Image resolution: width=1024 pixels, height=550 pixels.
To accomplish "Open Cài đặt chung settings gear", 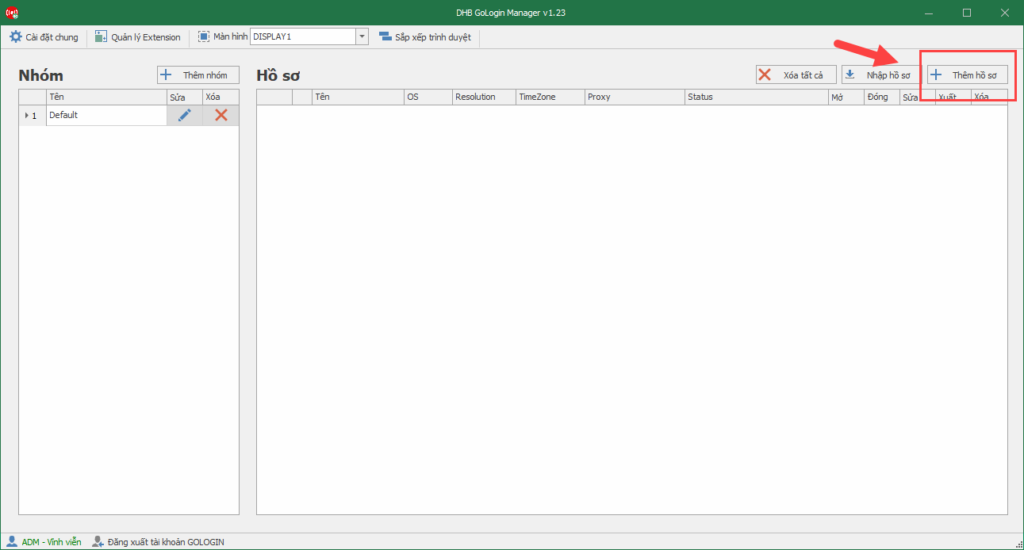I will pos(16,37).
